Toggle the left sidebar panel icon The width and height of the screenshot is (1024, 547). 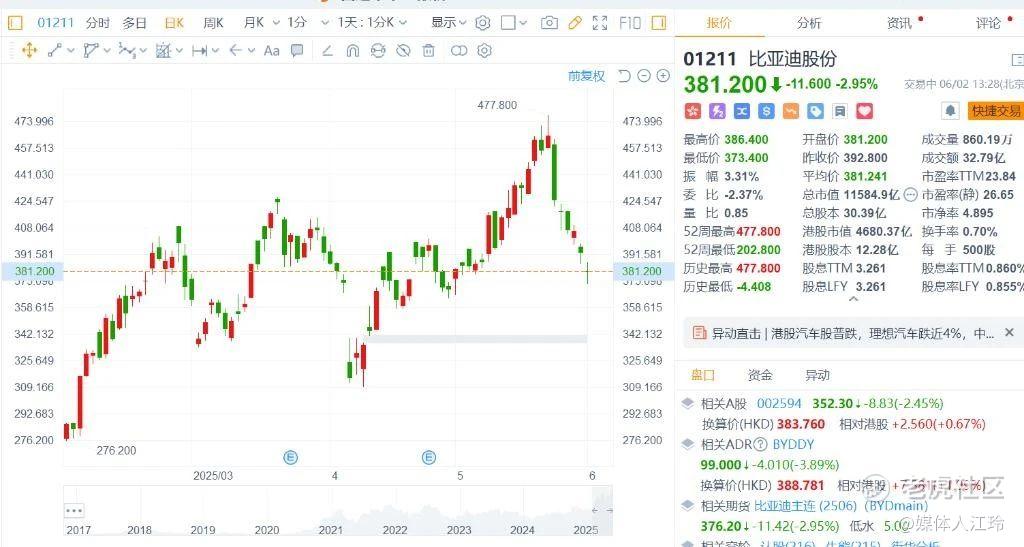(15, 23)
